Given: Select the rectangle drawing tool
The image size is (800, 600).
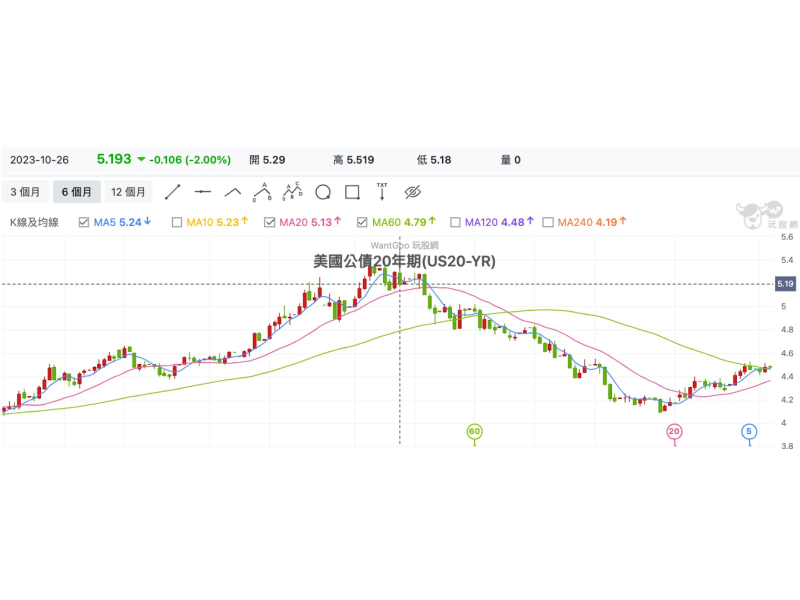Looking at the screenshot, I should (x=353, y=192).
